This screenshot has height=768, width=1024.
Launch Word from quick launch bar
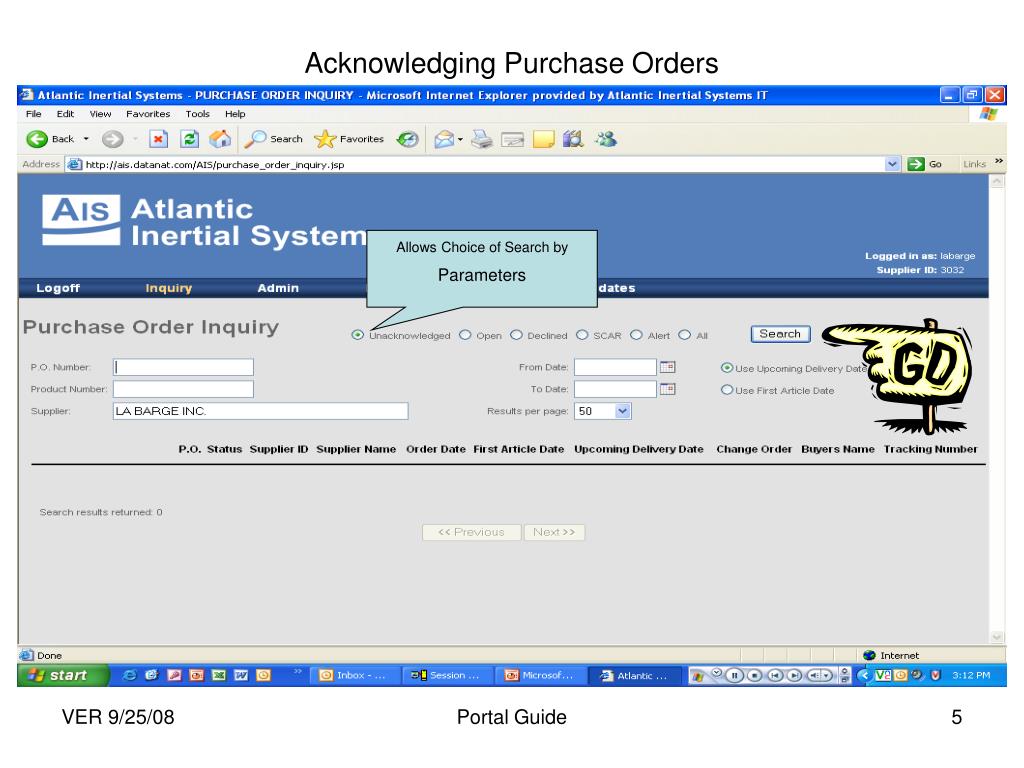(241, 675)
